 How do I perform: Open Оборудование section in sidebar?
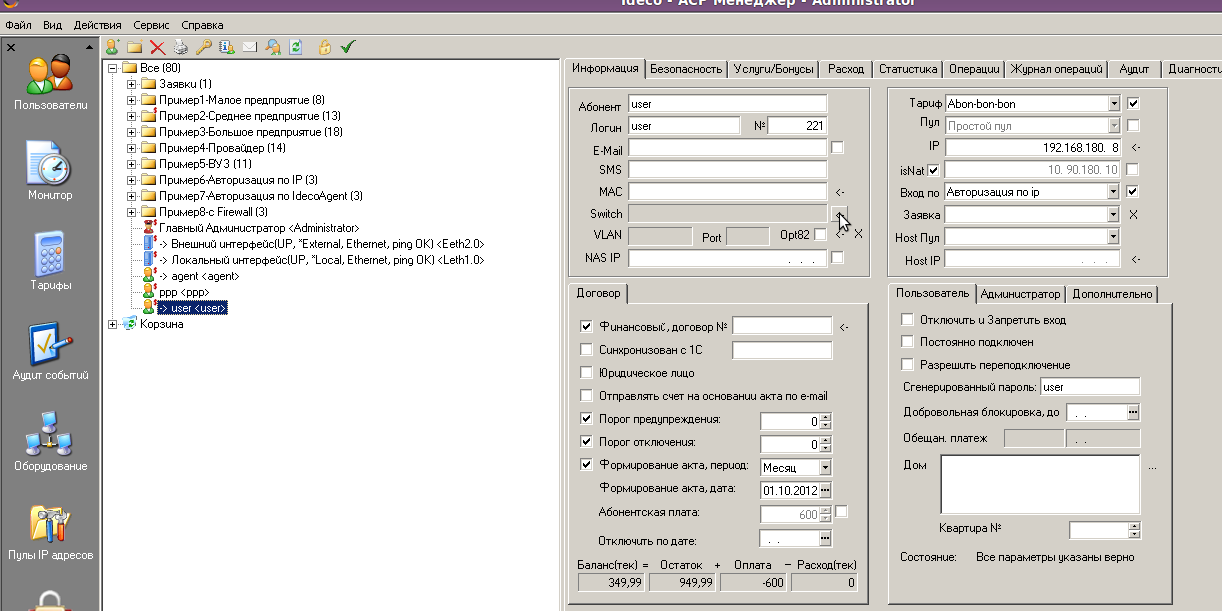tap(49, 441)
